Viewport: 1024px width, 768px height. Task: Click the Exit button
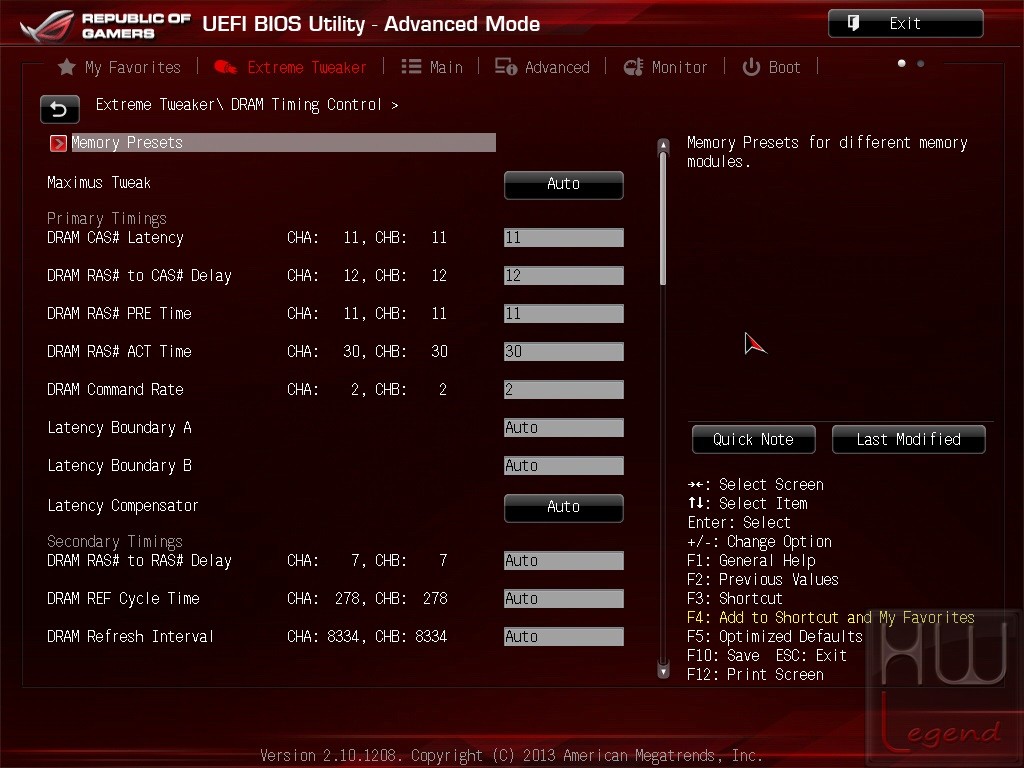pyautogui.click(x=905, y=24)
